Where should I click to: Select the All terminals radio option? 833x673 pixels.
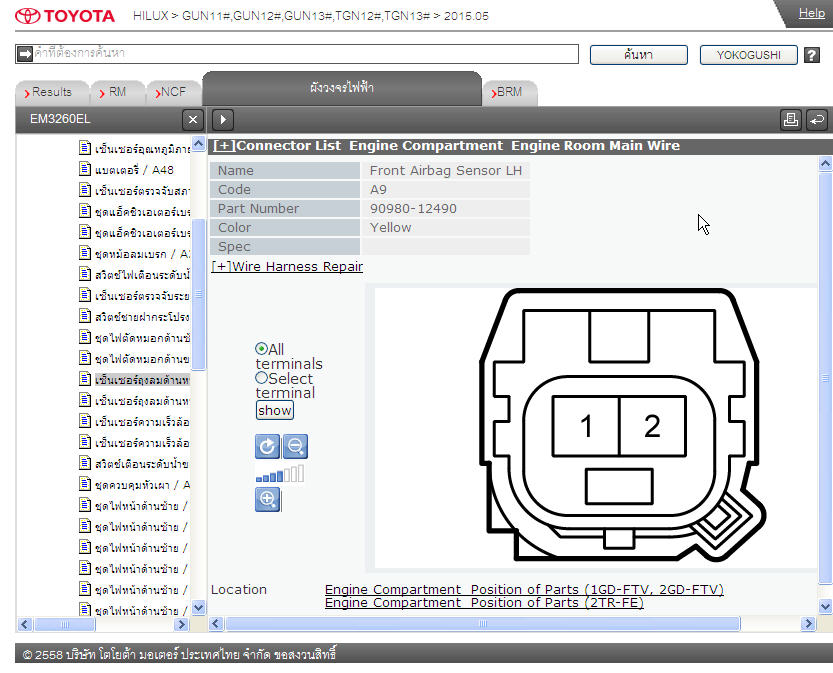point(261,348)
